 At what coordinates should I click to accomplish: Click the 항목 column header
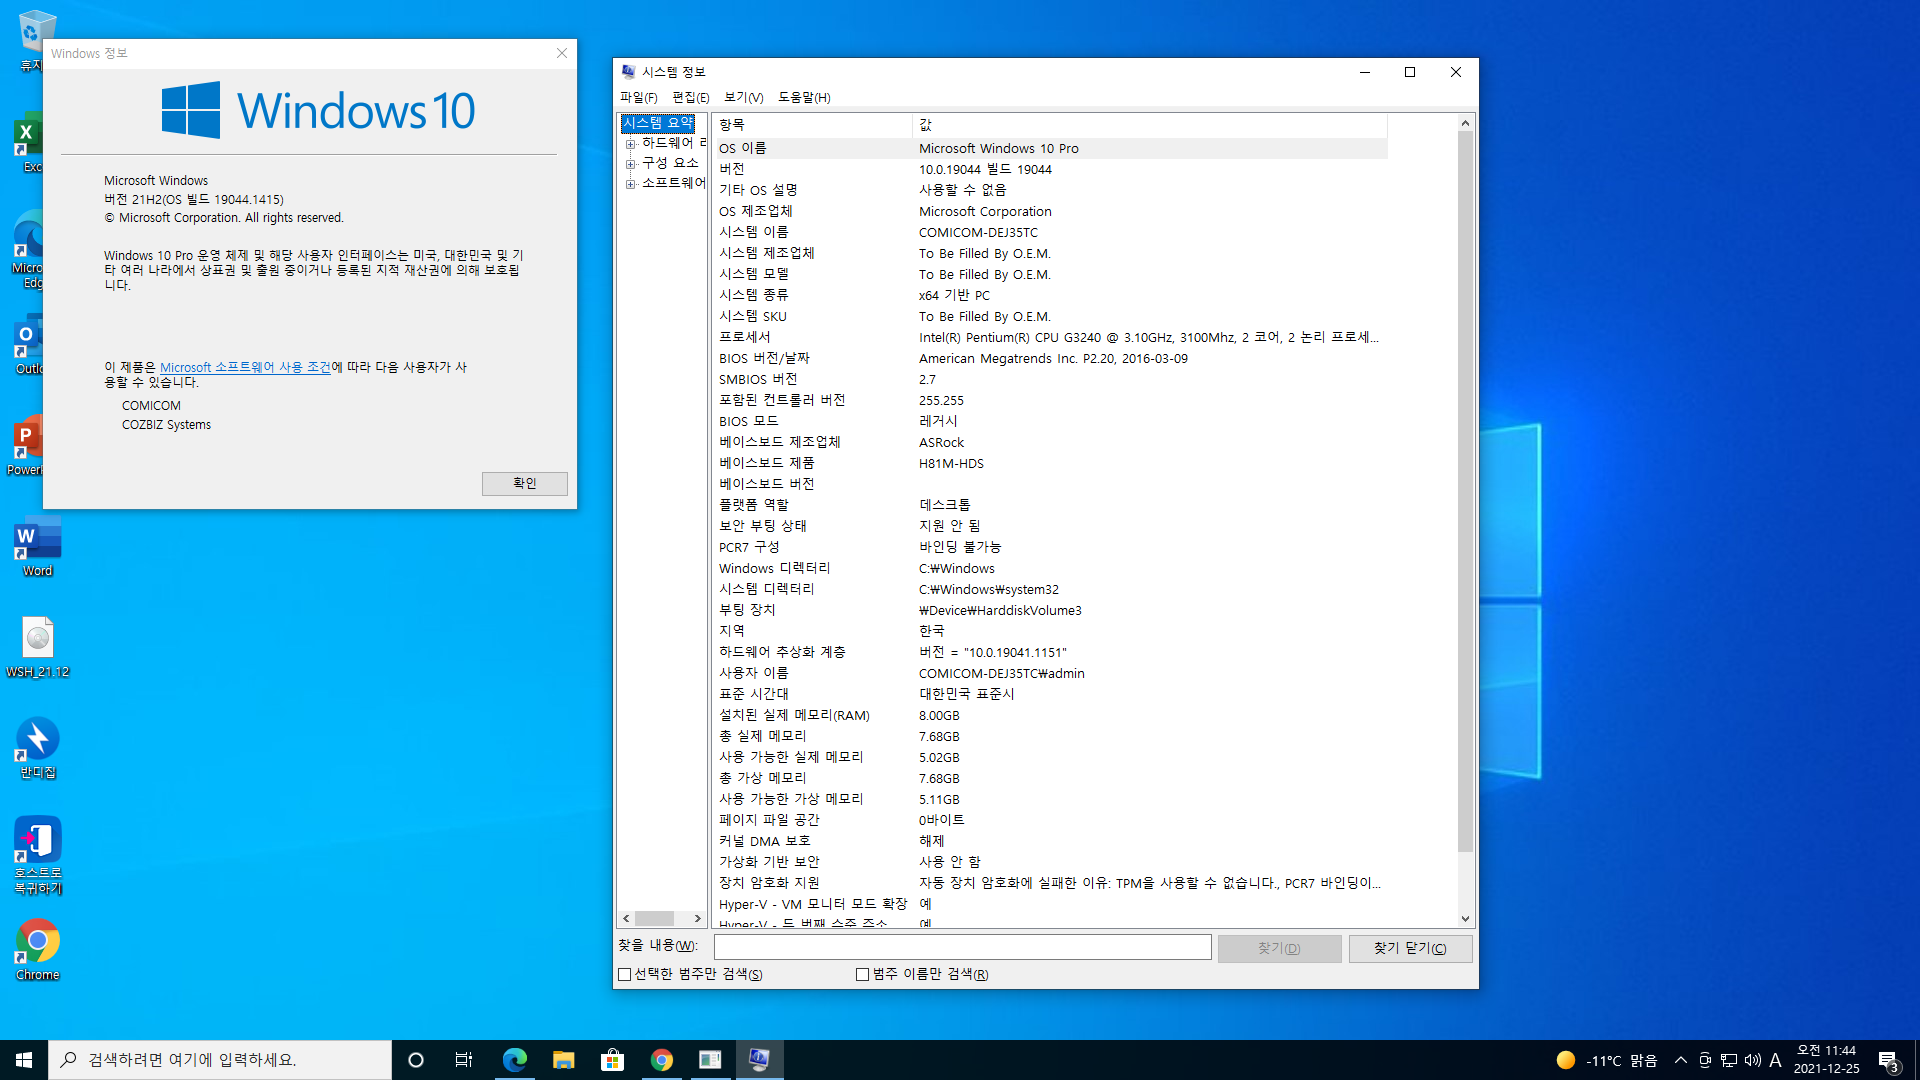(812, 125)
